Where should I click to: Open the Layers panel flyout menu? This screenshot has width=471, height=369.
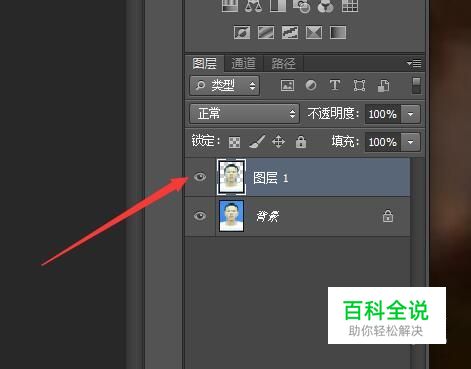tap(414, 63)
